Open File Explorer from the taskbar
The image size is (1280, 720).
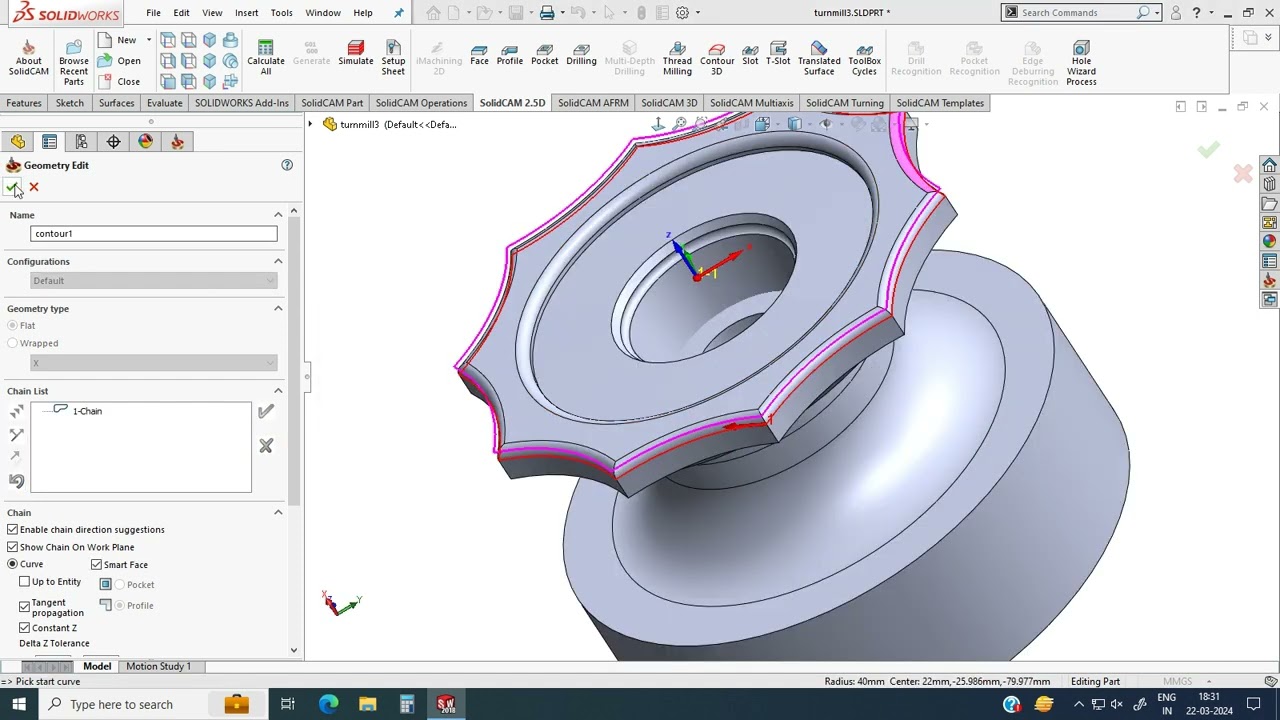pos(367,704)
